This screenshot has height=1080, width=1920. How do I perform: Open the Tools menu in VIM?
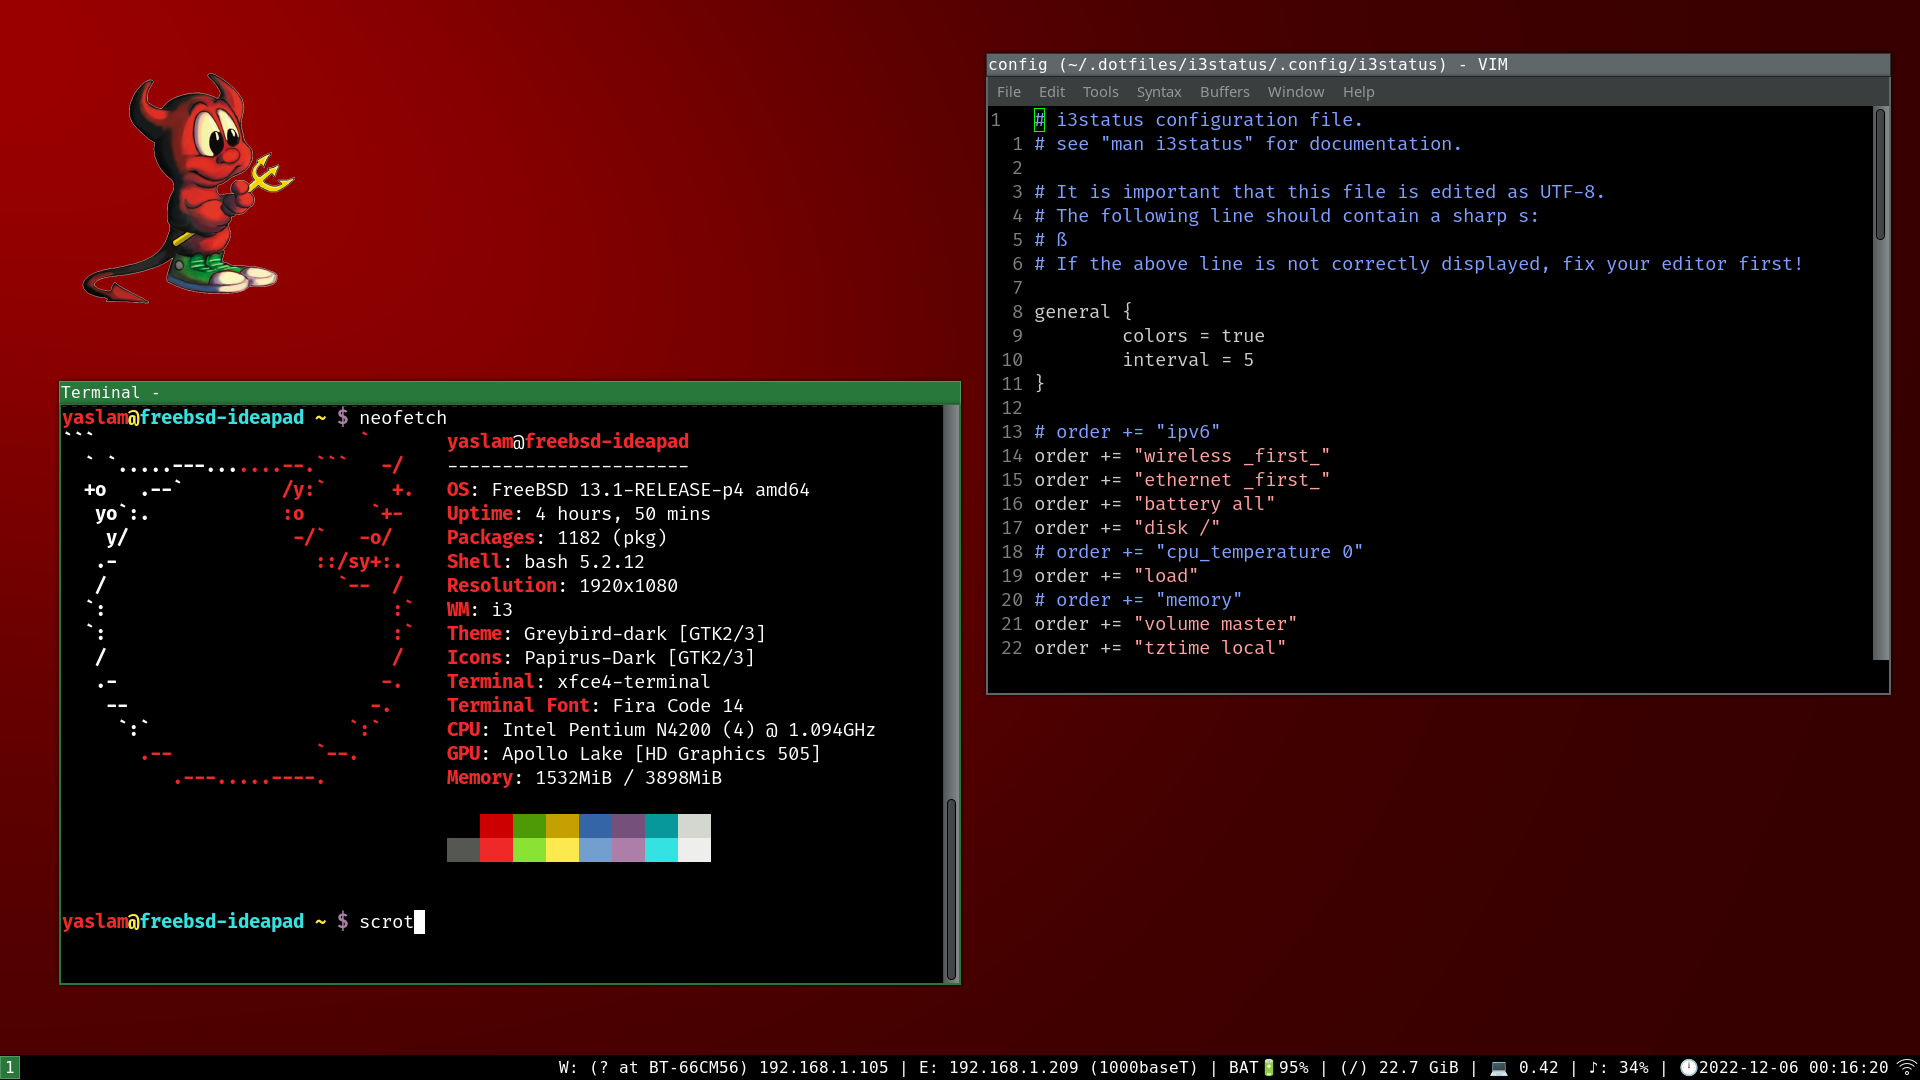point(1100,92)
